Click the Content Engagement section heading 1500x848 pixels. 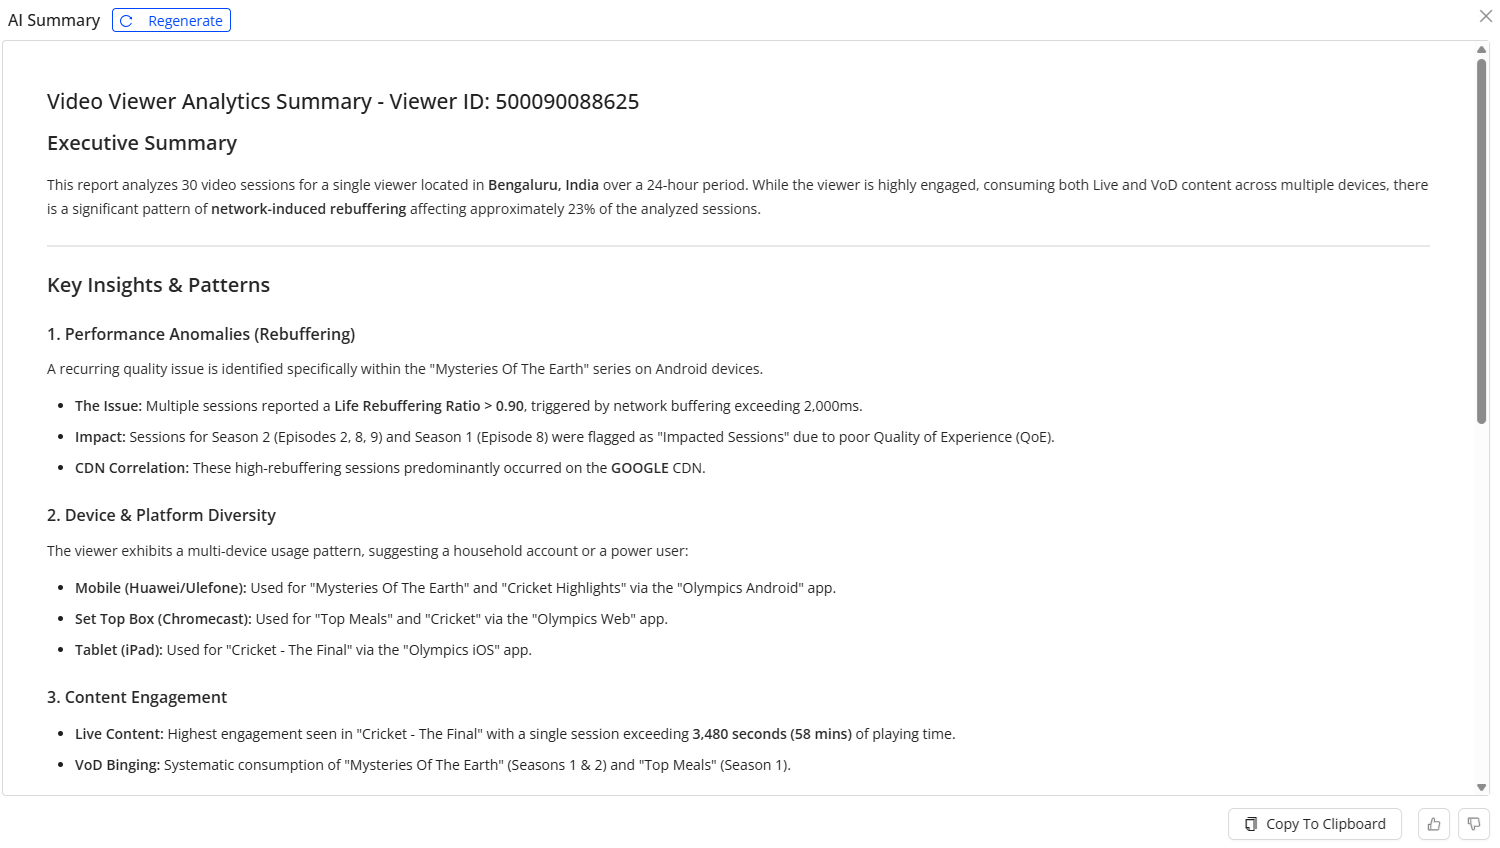(137, 697)
